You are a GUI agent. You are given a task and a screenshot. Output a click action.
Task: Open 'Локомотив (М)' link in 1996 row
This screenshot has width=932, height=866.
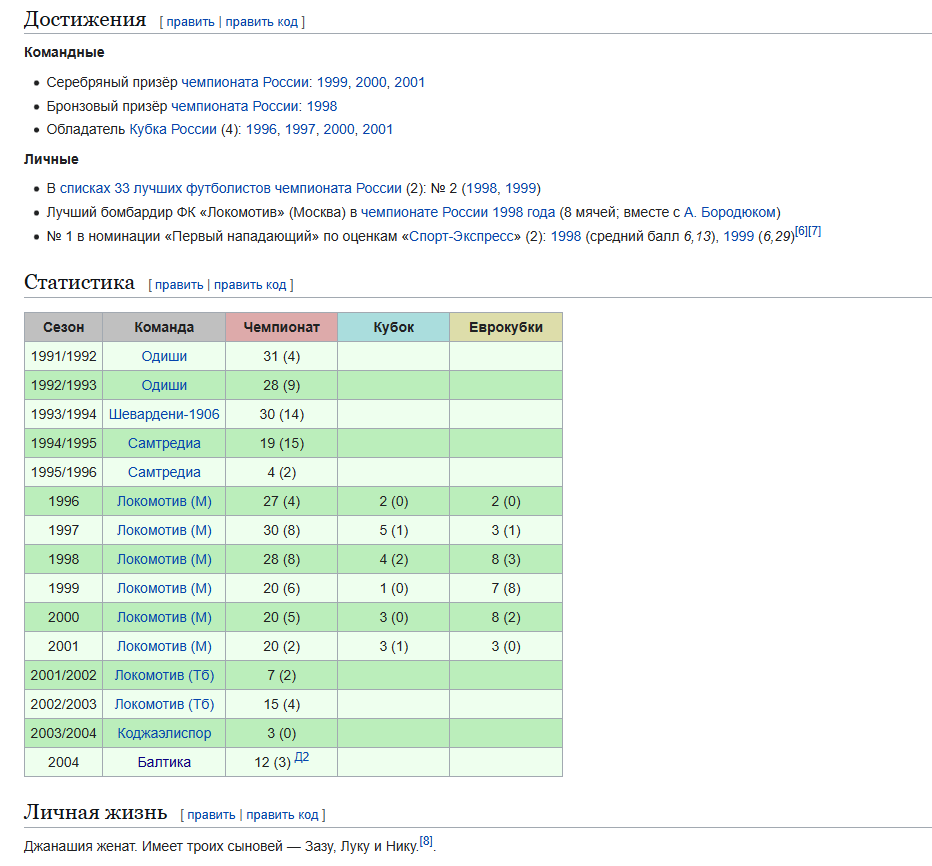pos(164,501)
